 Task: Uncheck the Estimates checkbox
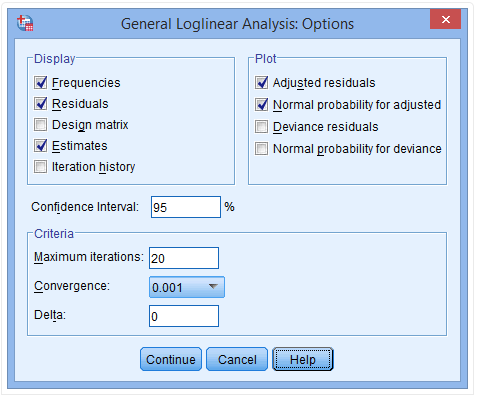pyautogui.click(x=41, y=146)
